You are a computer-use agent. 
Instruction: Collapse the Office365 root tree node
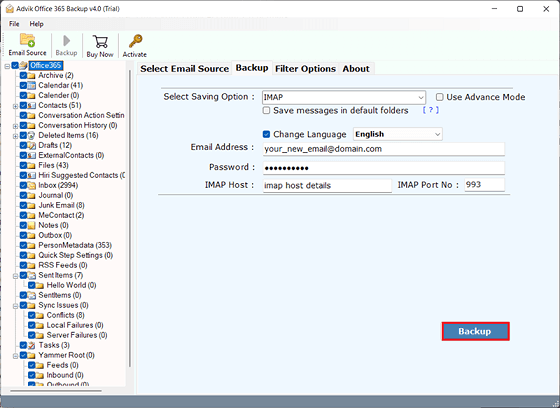click(7, 66)
